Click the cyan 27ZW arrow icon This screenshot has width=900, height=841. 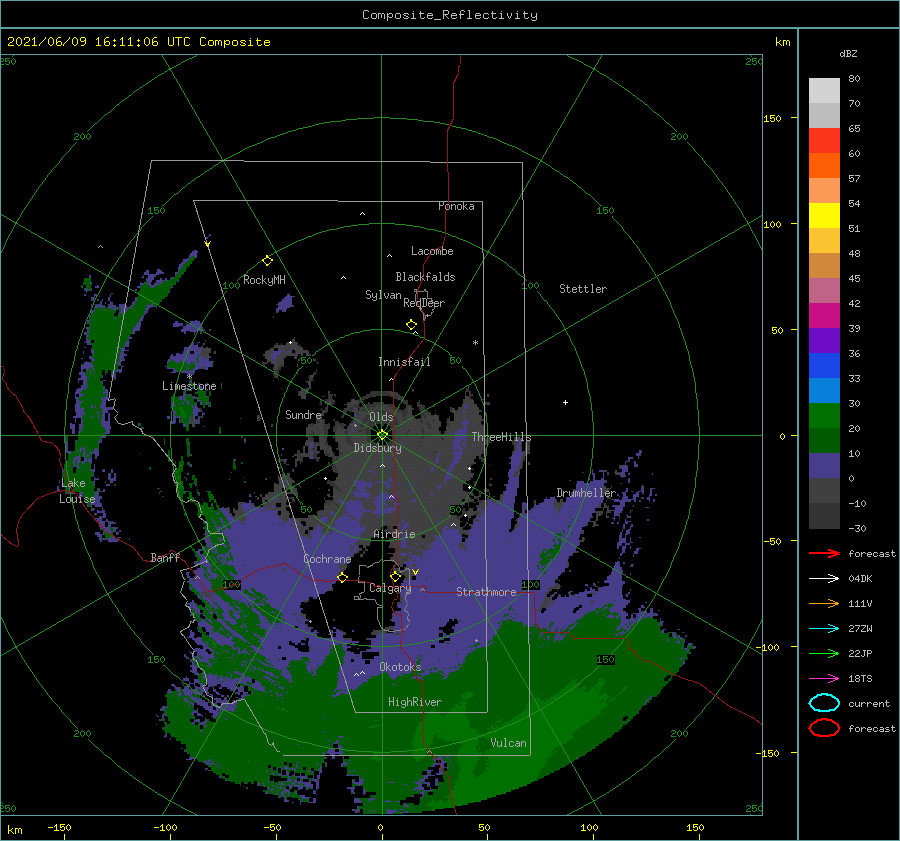pos(824,629)
